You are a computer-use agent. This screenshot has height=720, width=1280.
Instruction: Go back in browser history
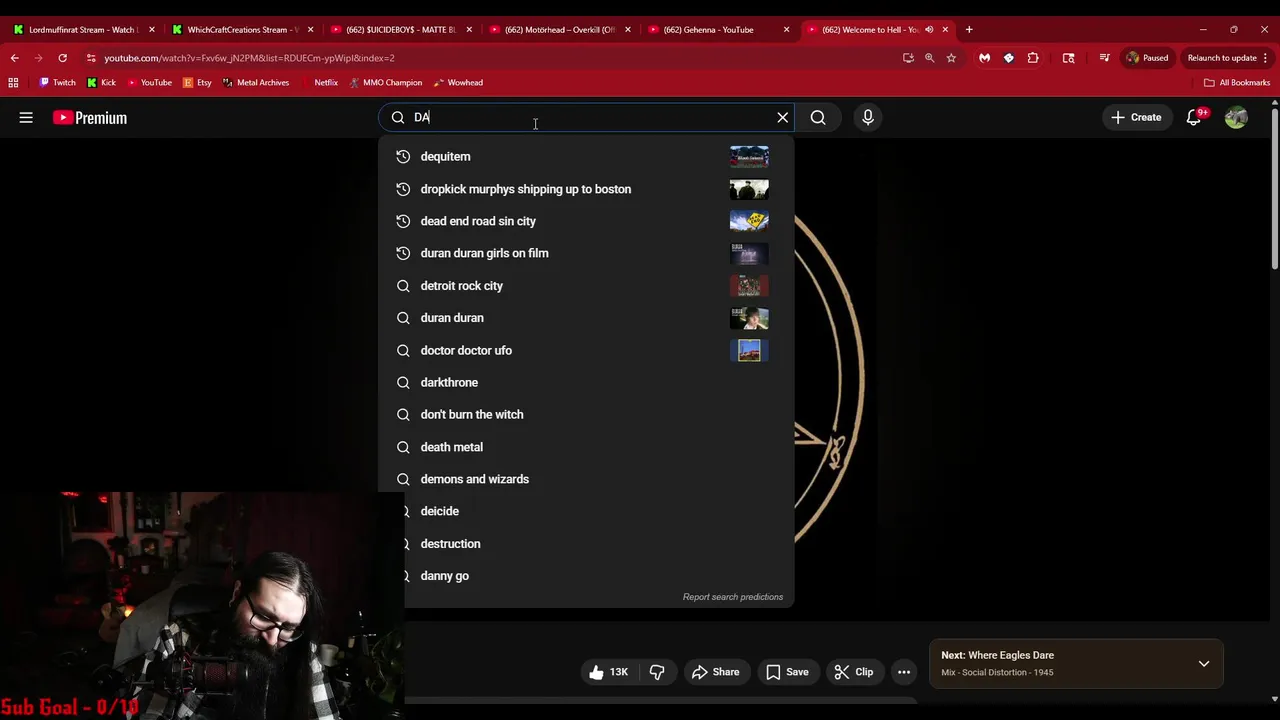click(x=15, y=58)
